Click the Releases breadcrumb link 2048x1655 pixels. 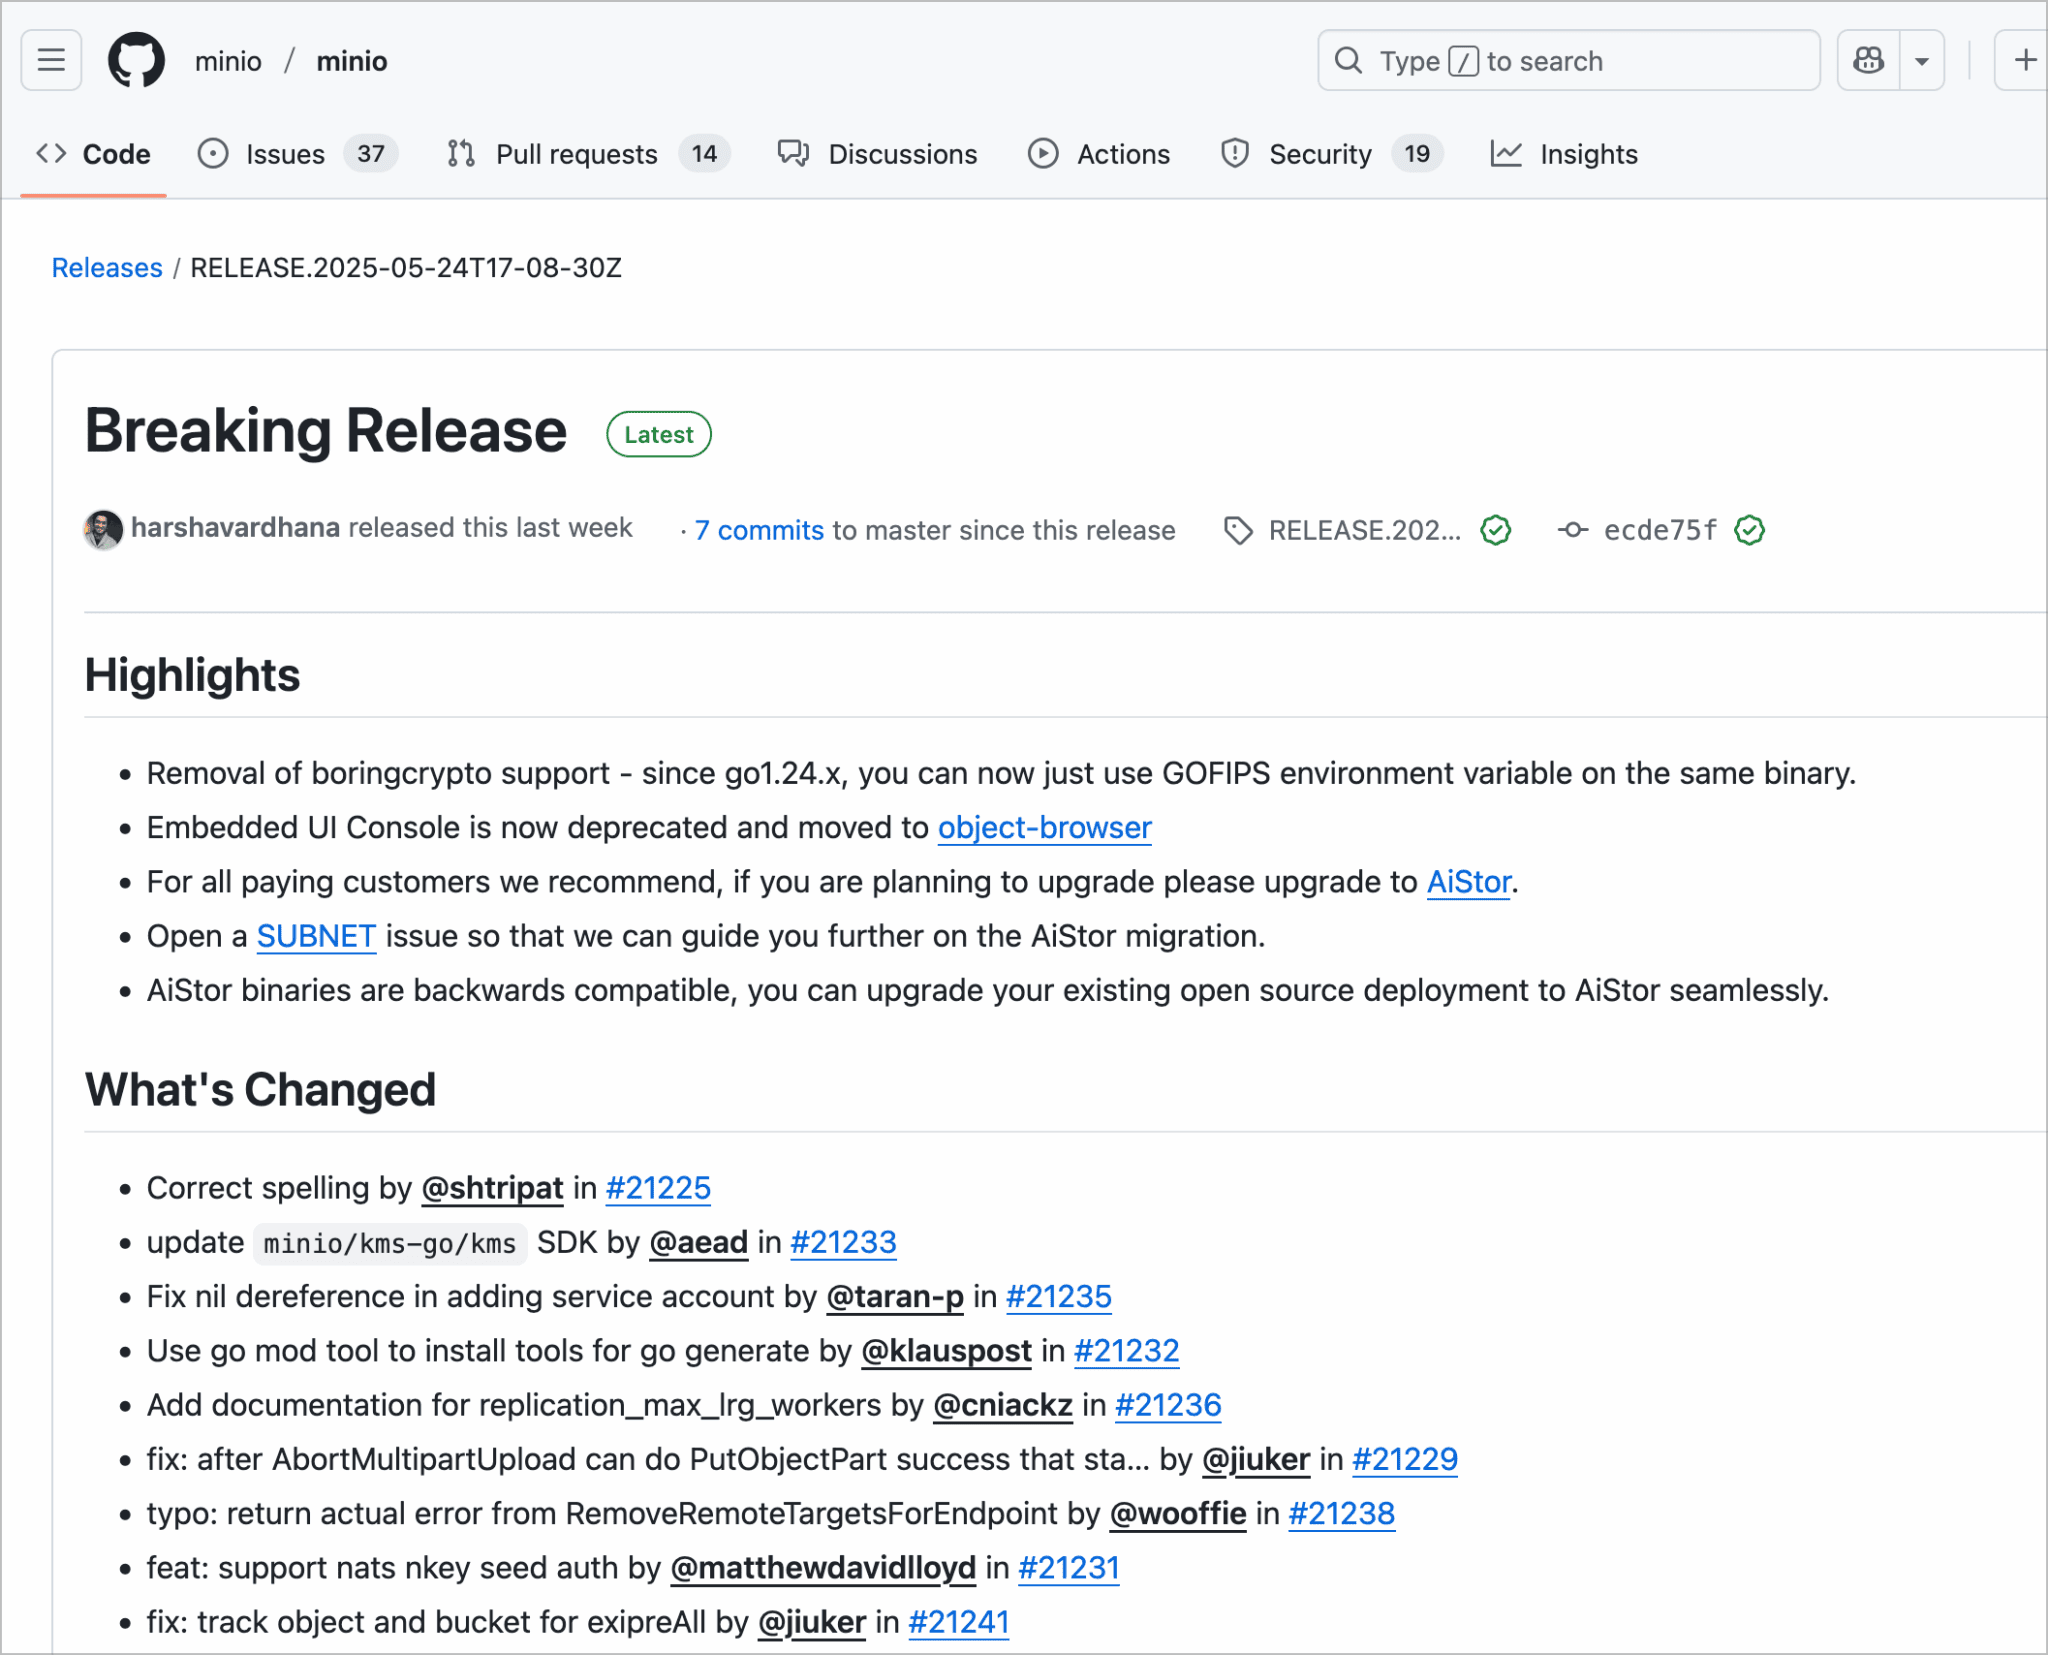click(x=107, y=268)
